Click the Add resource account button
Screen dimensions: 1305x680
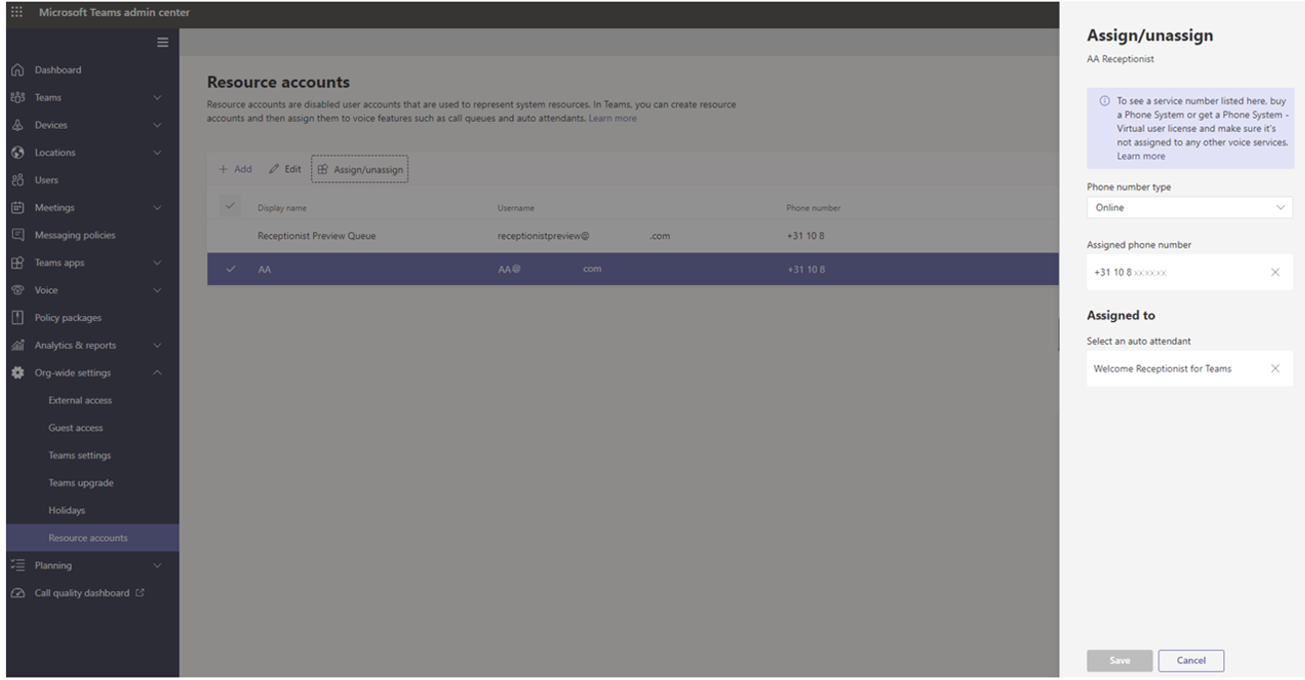tap(235, 169)
